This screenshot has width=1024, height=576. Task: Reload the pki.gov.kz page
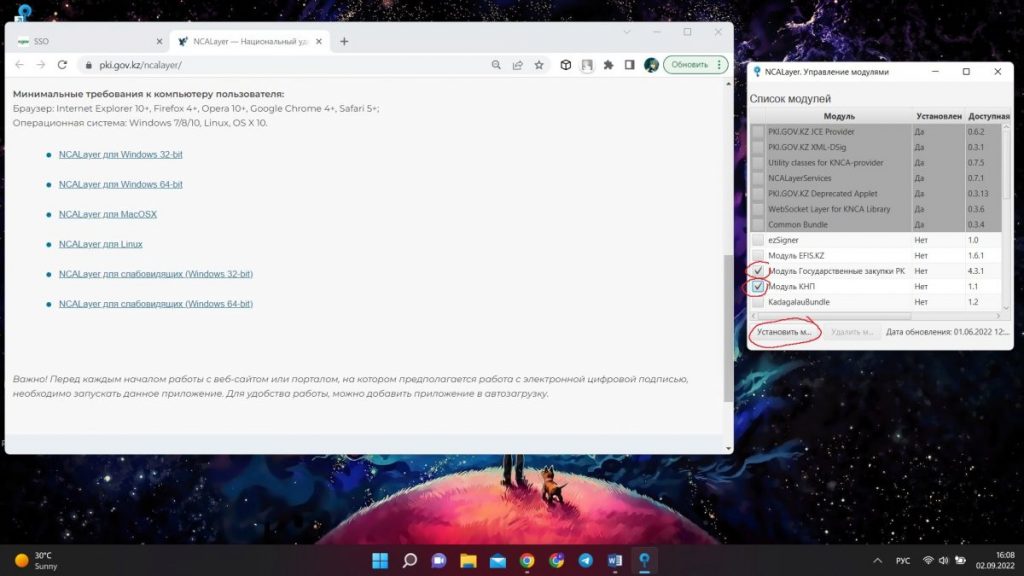click(x=62, y=65)
